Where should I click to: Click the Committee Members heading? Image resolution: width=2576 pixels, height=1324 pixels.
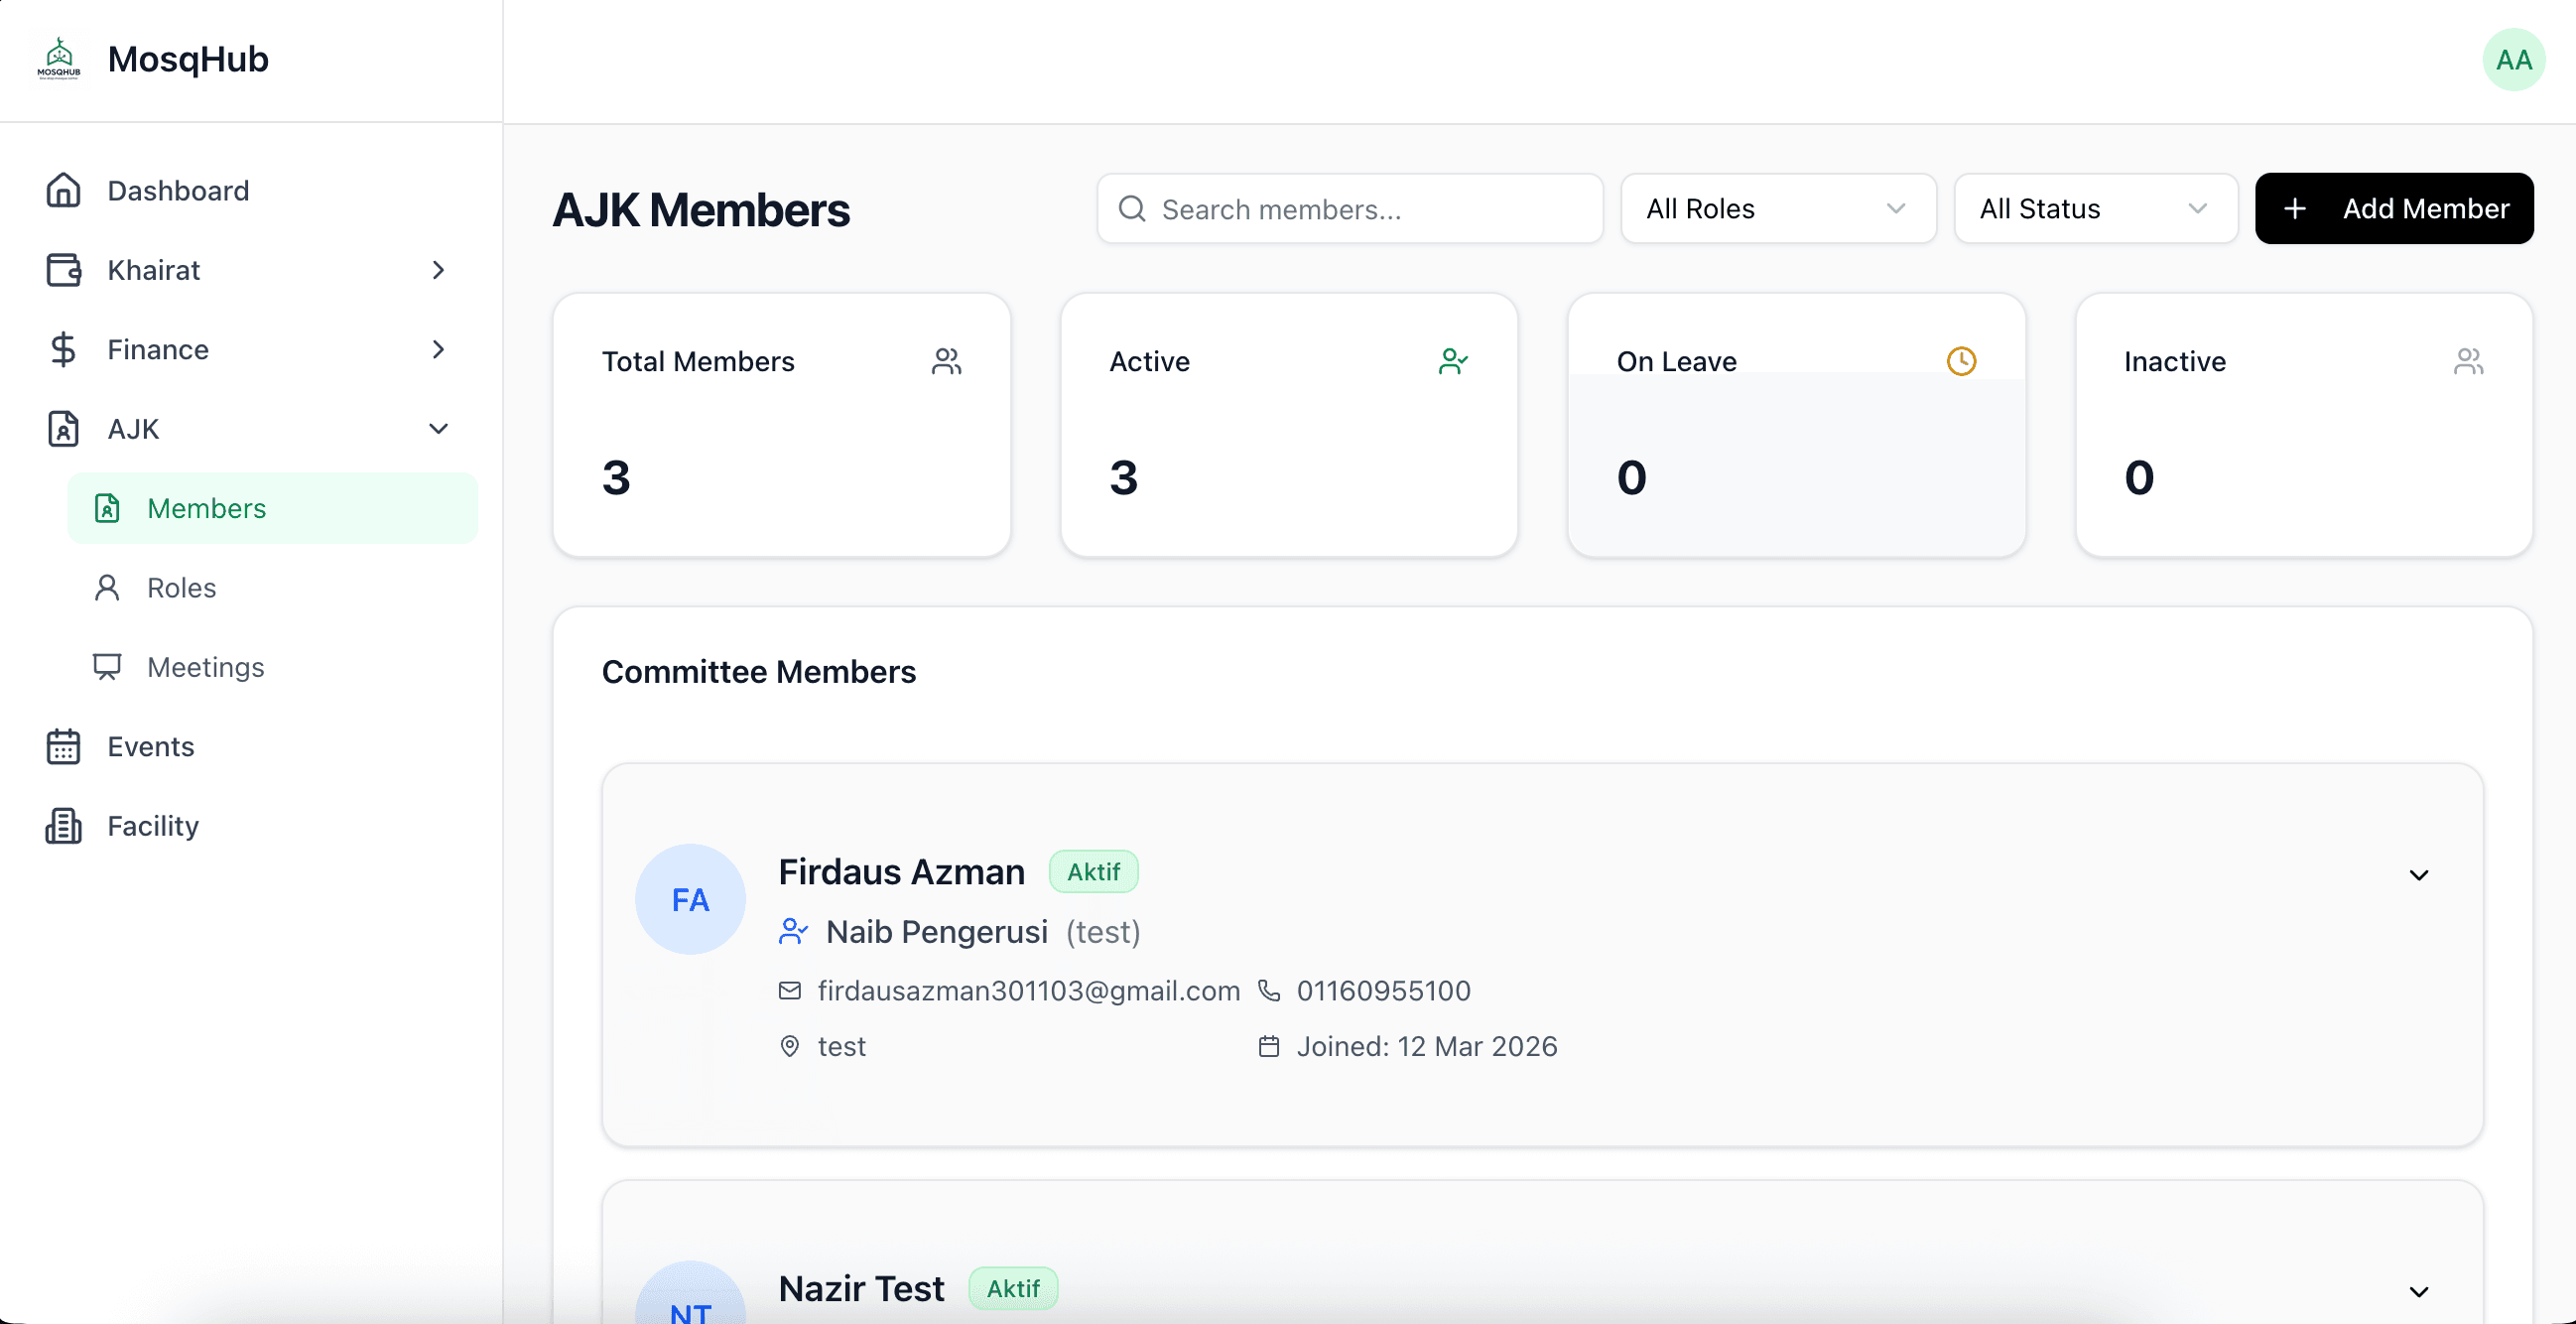pos(758,672)
